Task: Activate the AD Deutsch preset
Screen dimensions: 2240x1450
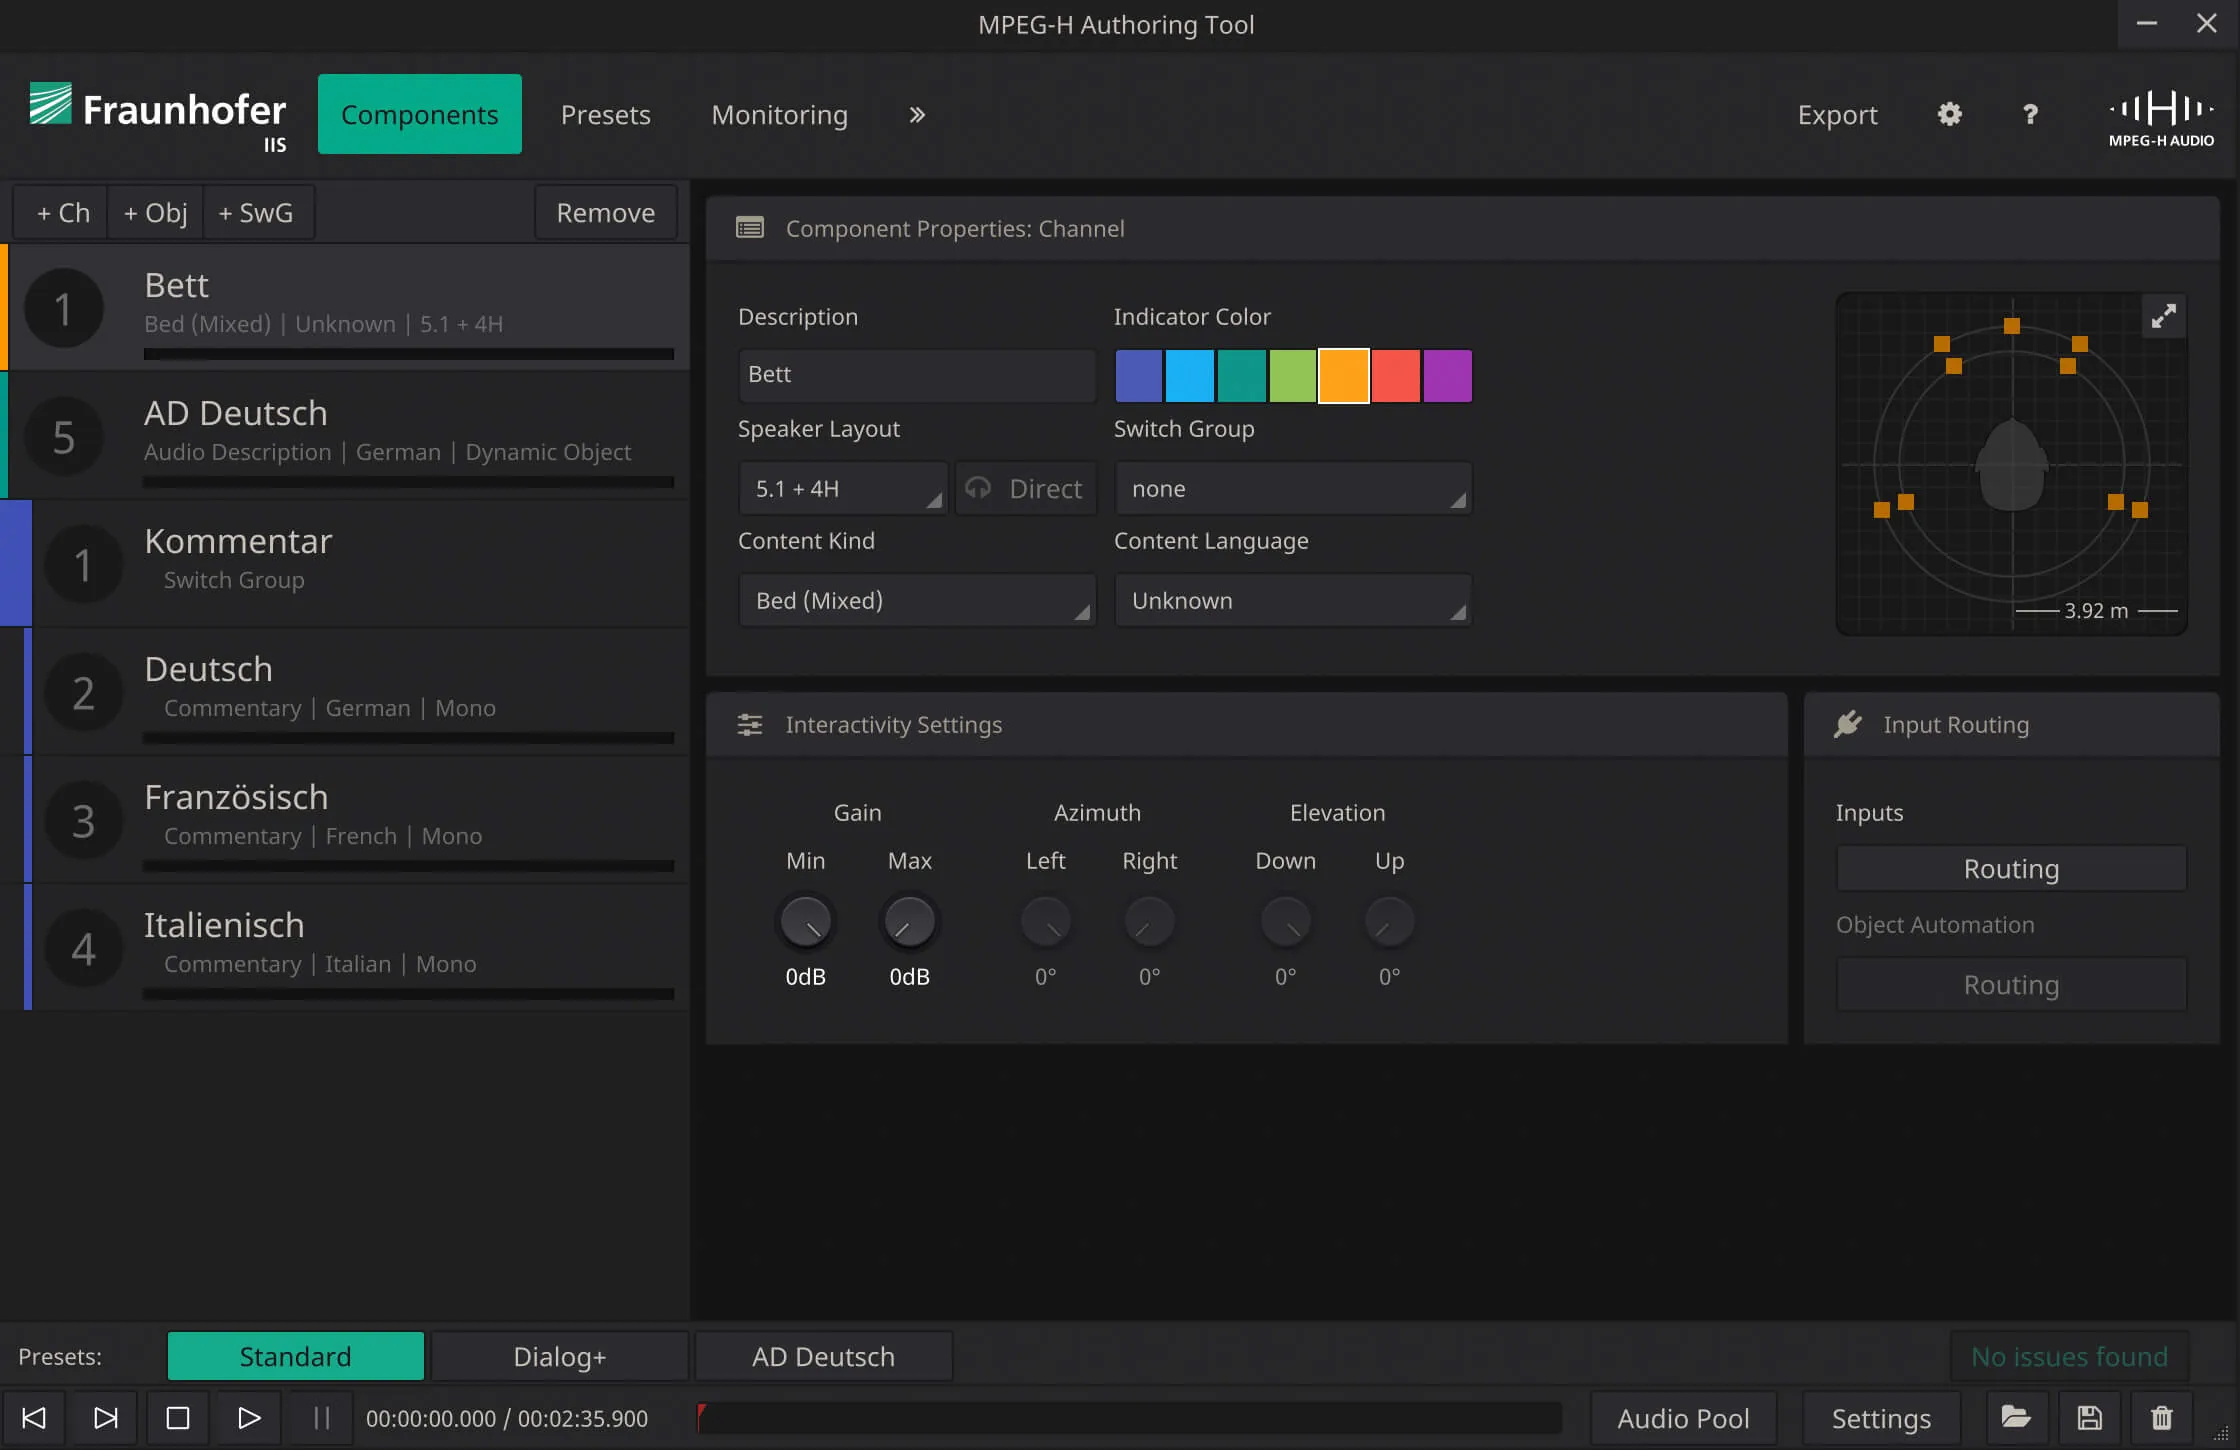Action: pyautogui.click(x=823, y=1356)
